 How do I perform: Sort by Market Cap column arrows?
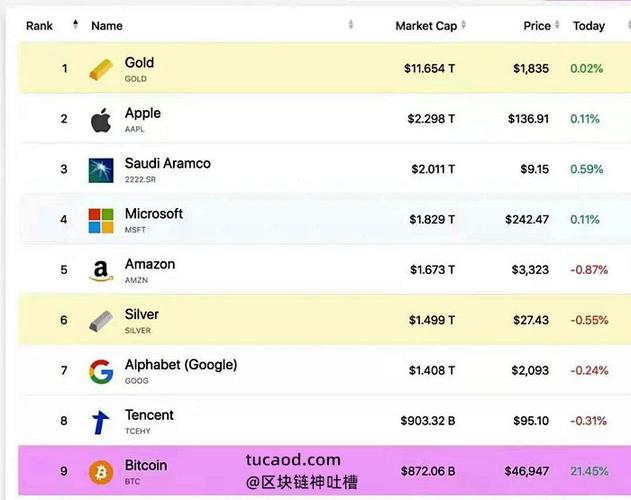(464, 25)
